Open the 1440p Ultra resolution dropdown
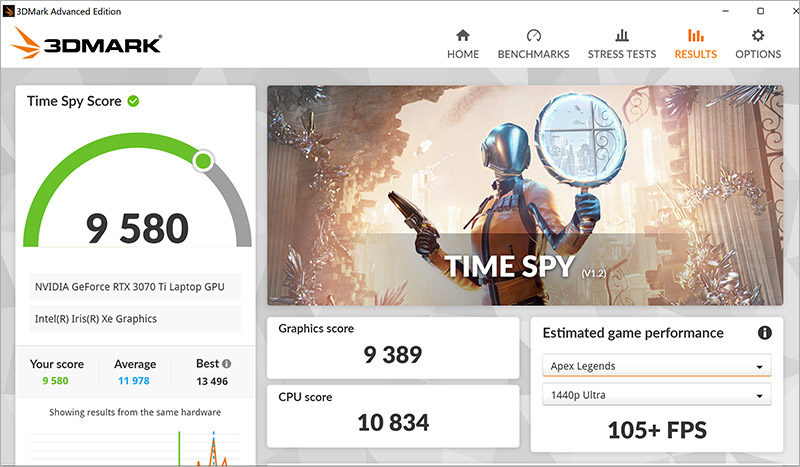Image resolution: width=800 pixels, height=467 pixels. pos(657,395)
